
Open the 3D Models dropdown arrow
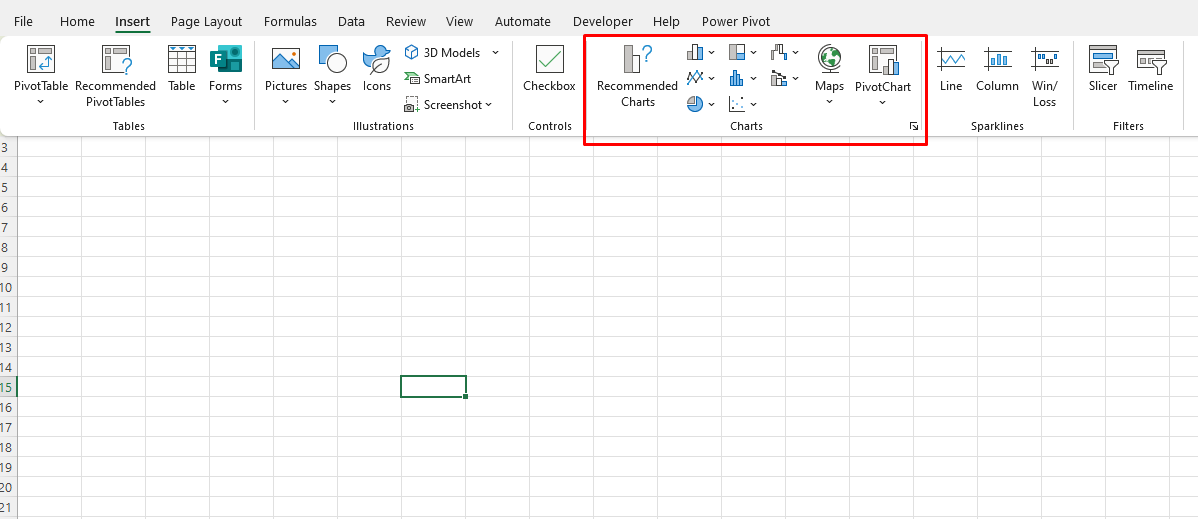coord(495,53)
